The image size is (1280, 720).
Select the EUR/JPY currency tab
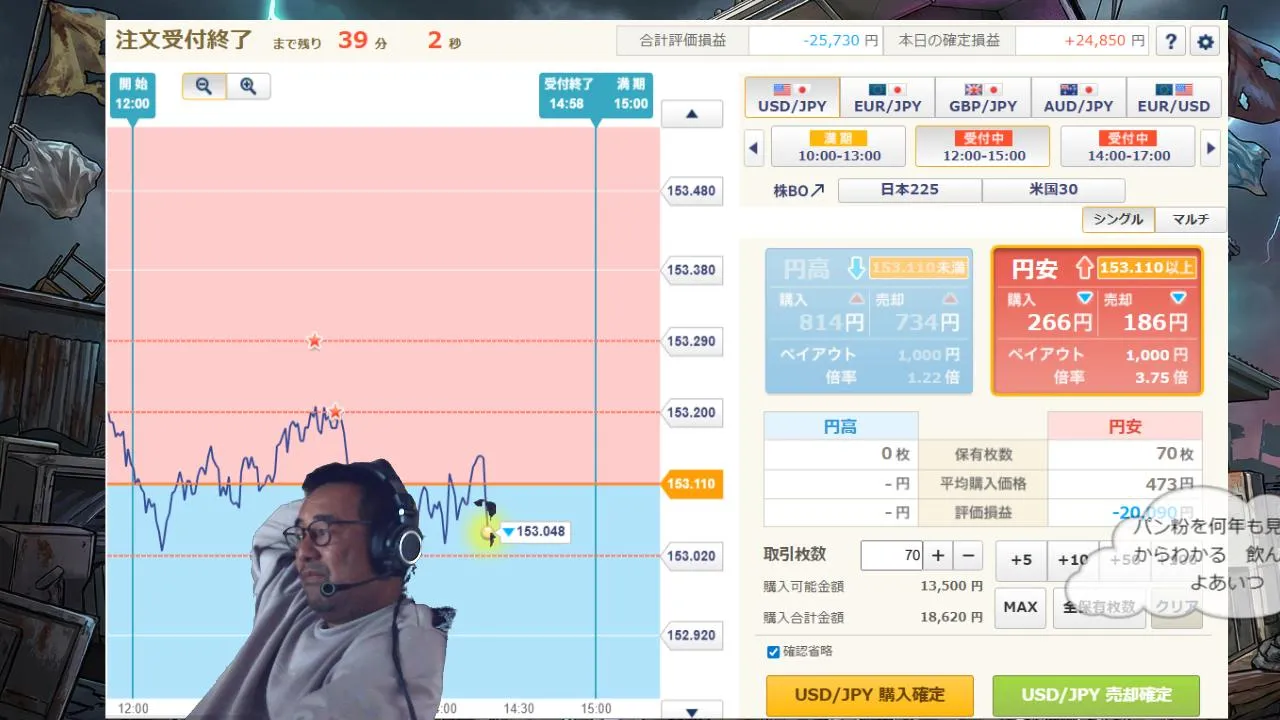point(887,97)
